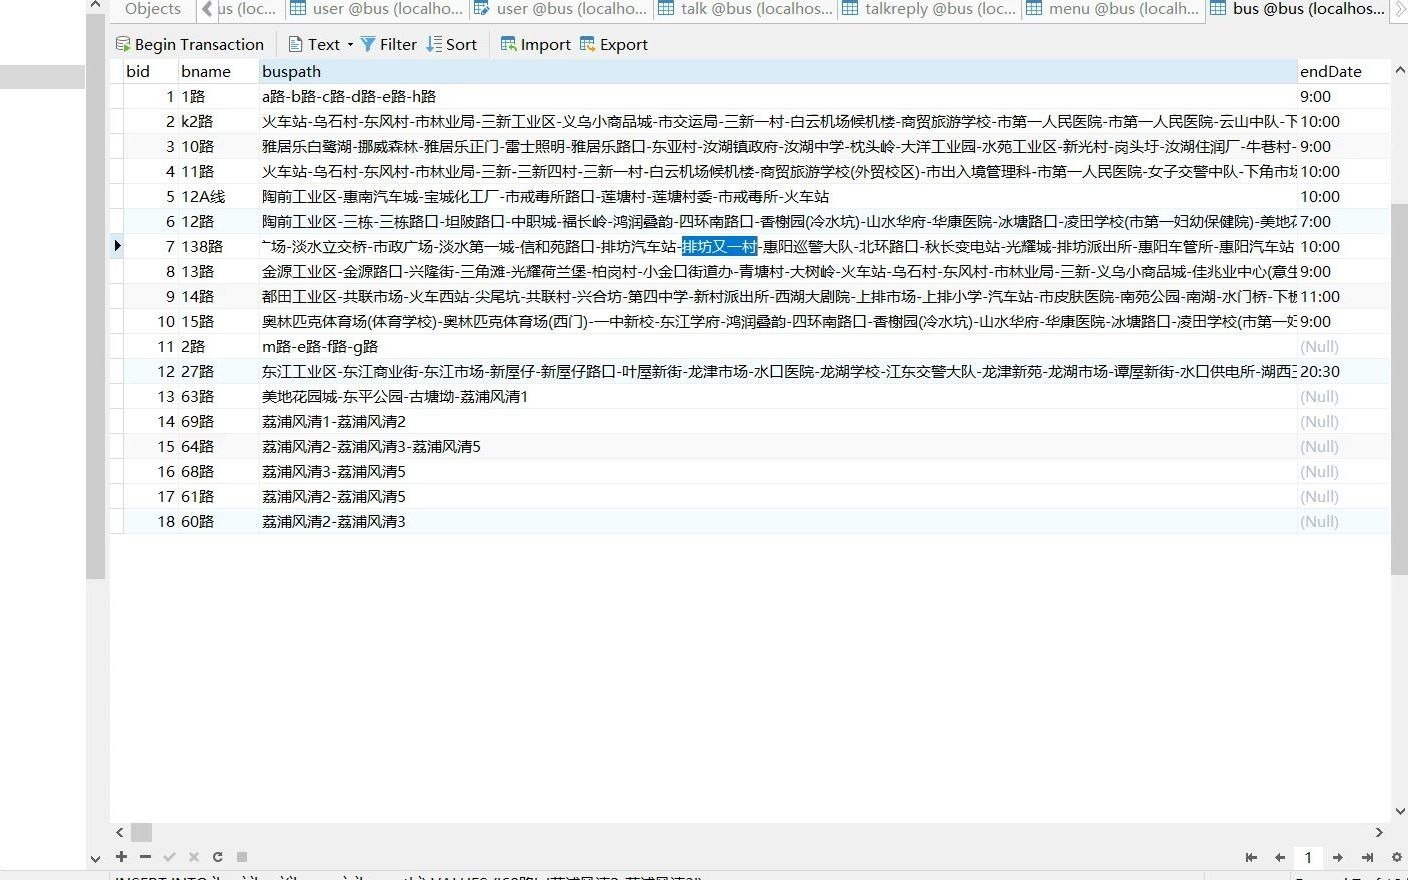Open the Filter tool
This screenshot has height=880, width=1408.
coord(389,44)
